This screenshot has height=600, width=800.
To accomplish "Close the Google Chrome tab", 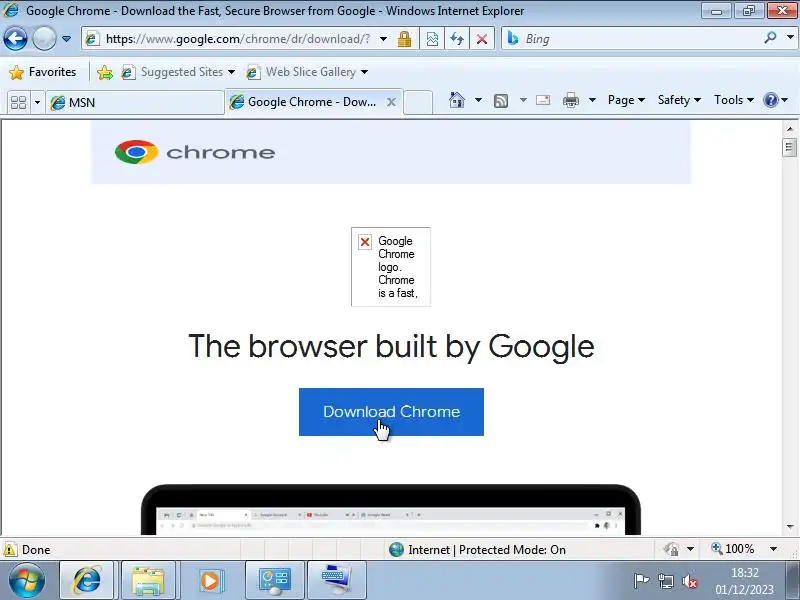I will [x=391, y=102].
